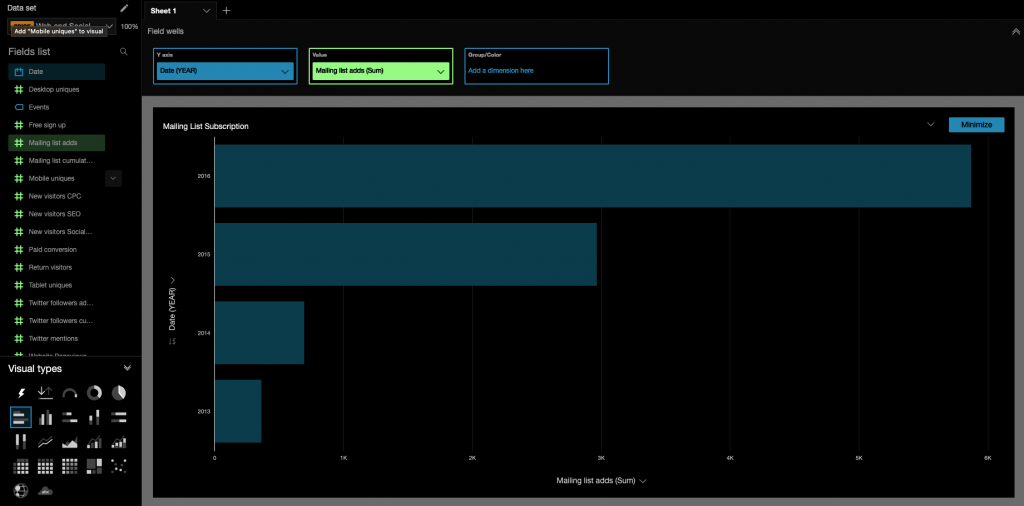Viewport: 1024px width, 506px height.
Task: Select the globe map visual type
Action: 21,490
